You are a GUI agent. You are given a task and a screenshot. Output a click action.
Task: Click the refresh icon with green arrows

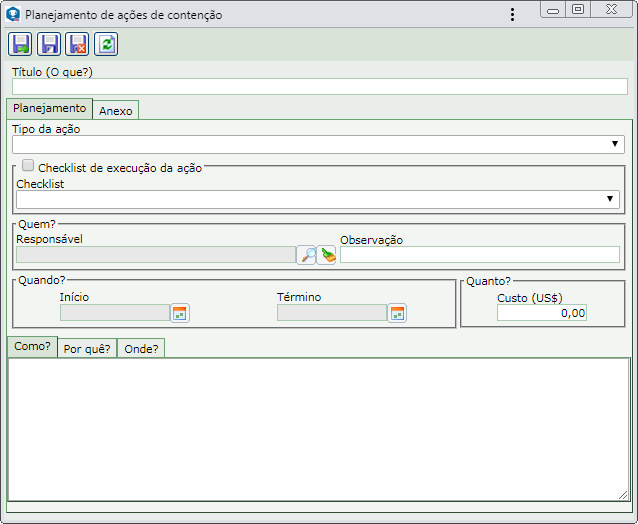tap(106, 44)
